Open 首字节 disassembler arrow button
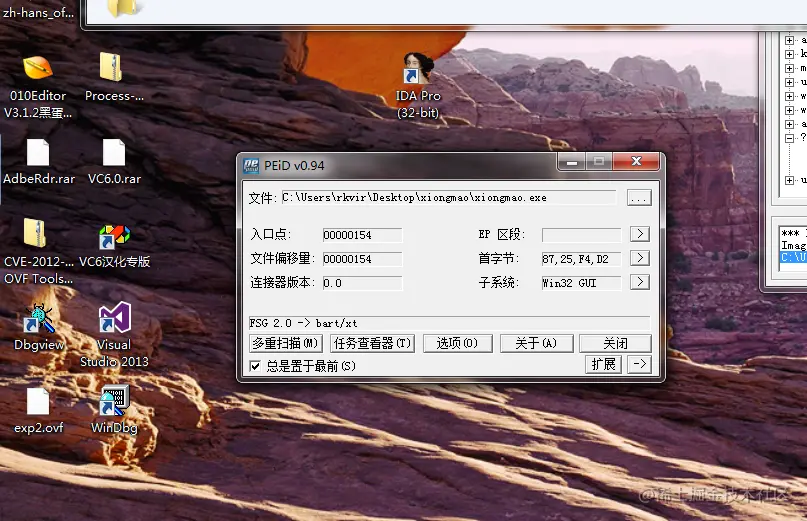This screenshot has height=521, width=807. [x=640, y=257]
